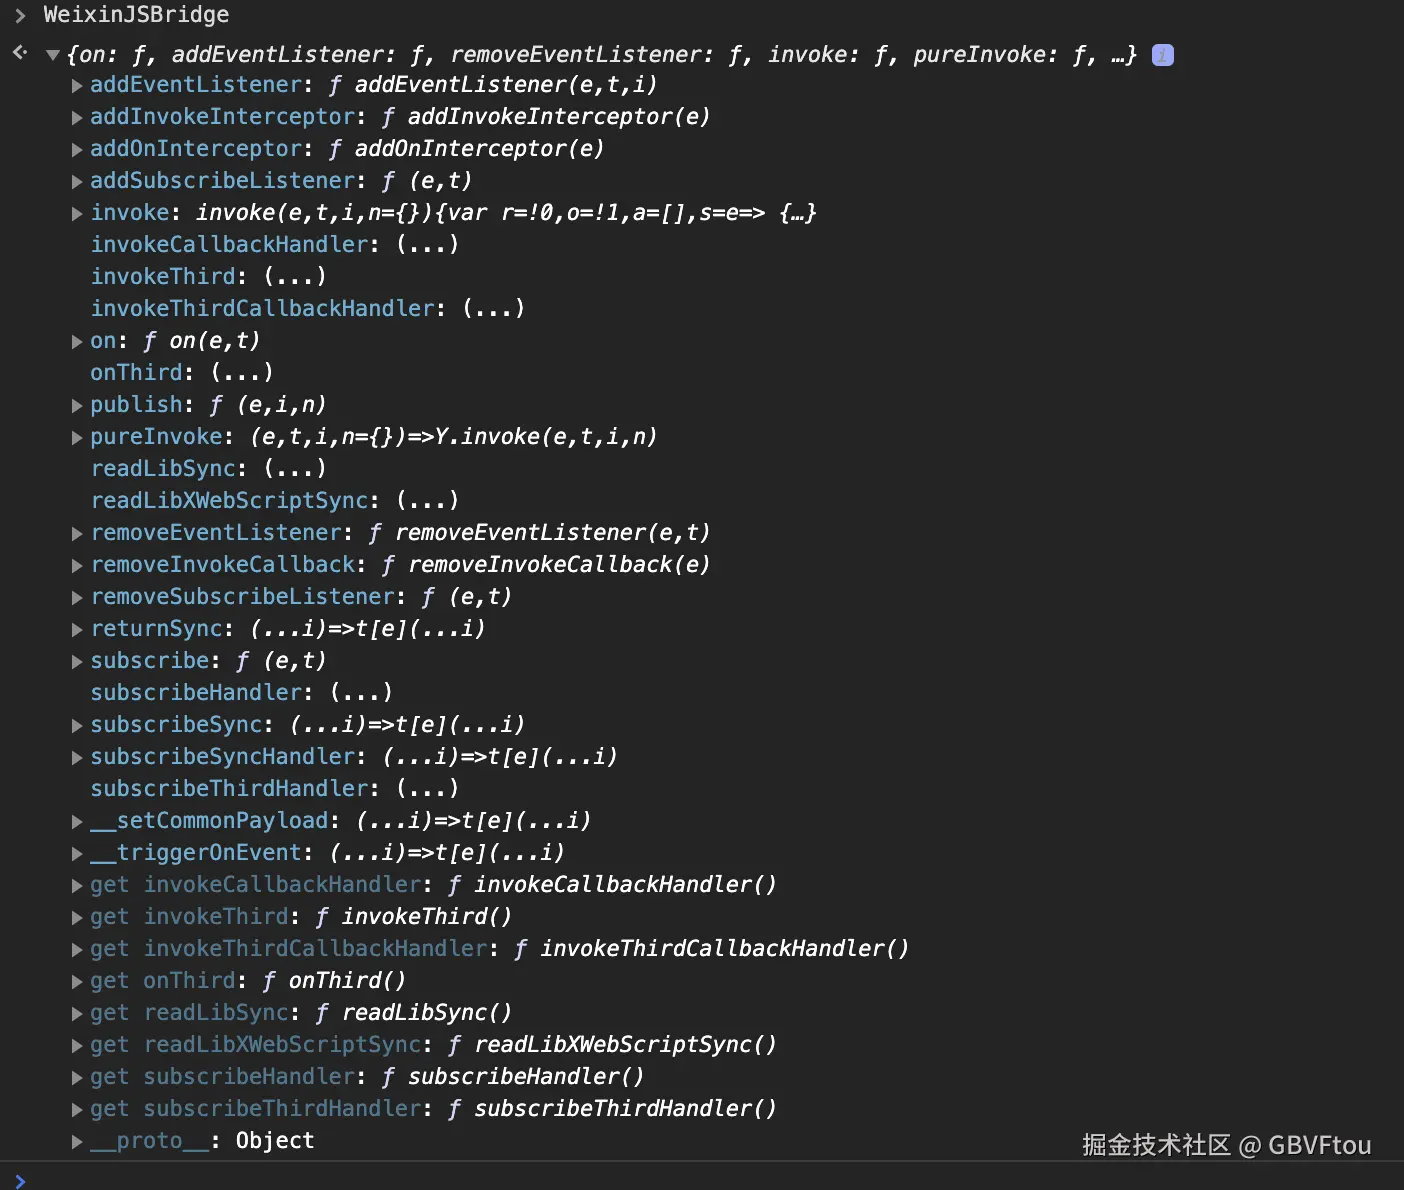1404x1190 pixels.
Task: Invoke getter (...) for invokeThirdCallbackHandler property
Action: pyautogui.click(x=493, y=308)
